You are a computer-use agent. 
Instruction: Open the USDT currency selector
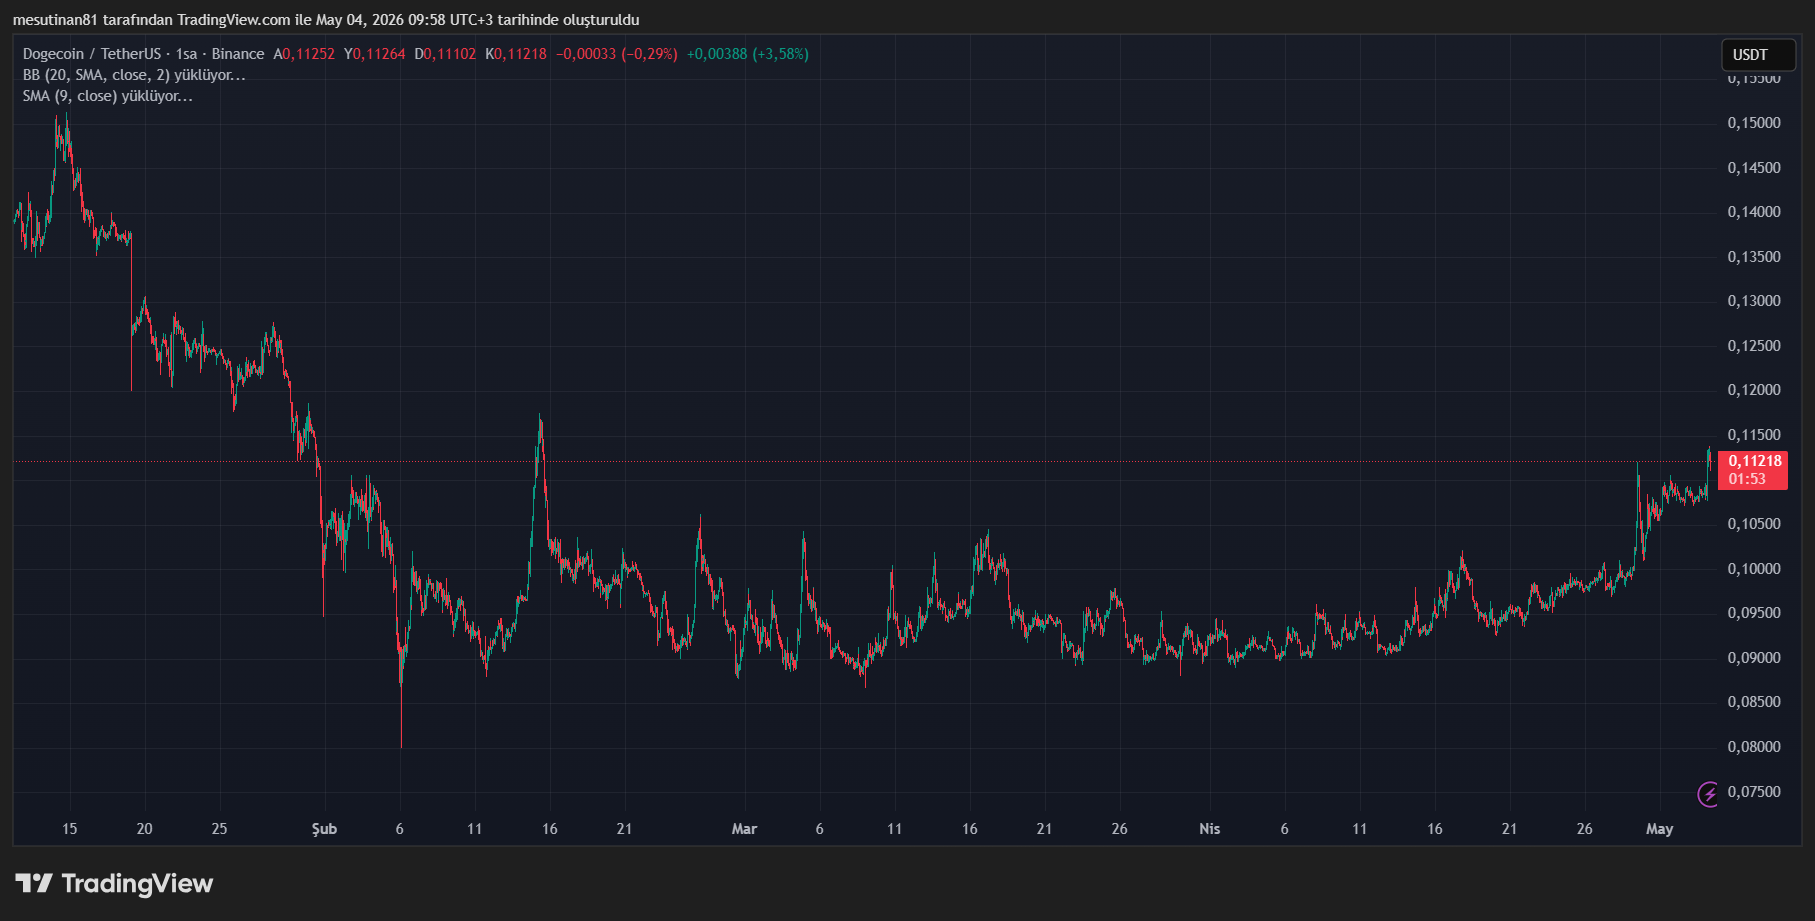coord(1758,55)
